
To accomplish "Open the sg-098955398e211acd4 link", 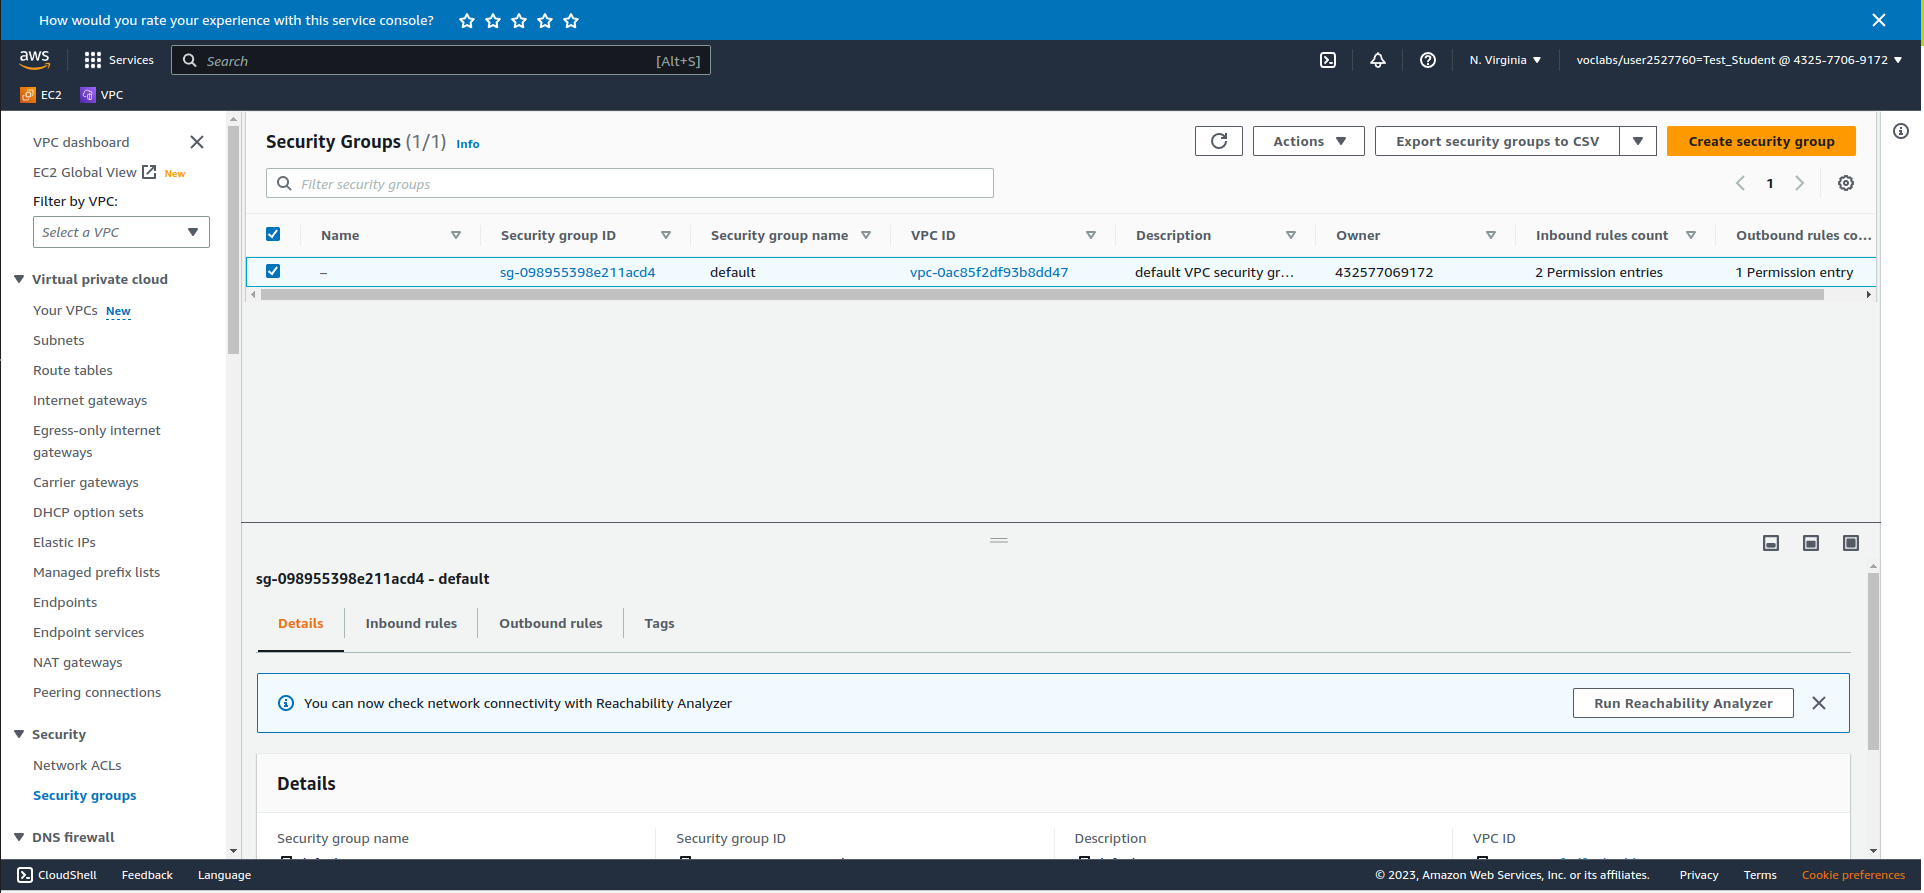I will point(577,272).
